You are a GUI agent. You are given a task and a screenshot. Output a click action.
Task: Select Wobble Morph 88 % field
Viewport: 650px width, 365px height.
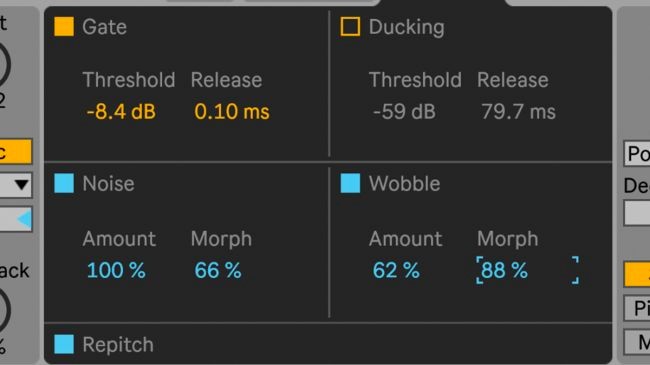527,270
